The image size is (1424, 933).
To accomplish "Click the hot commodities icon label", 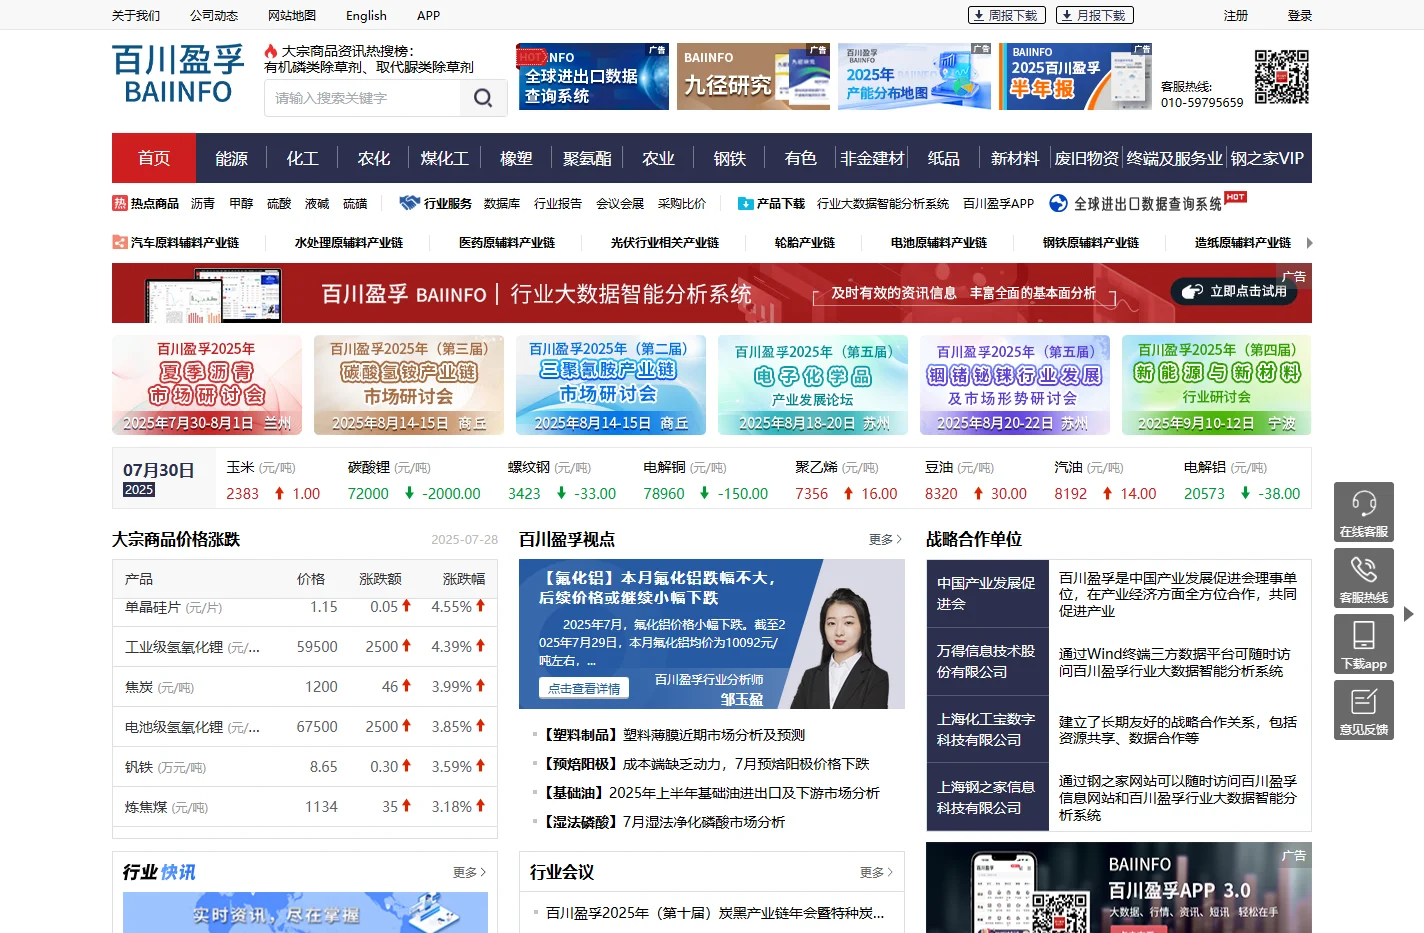I will (x=146, y=203).
